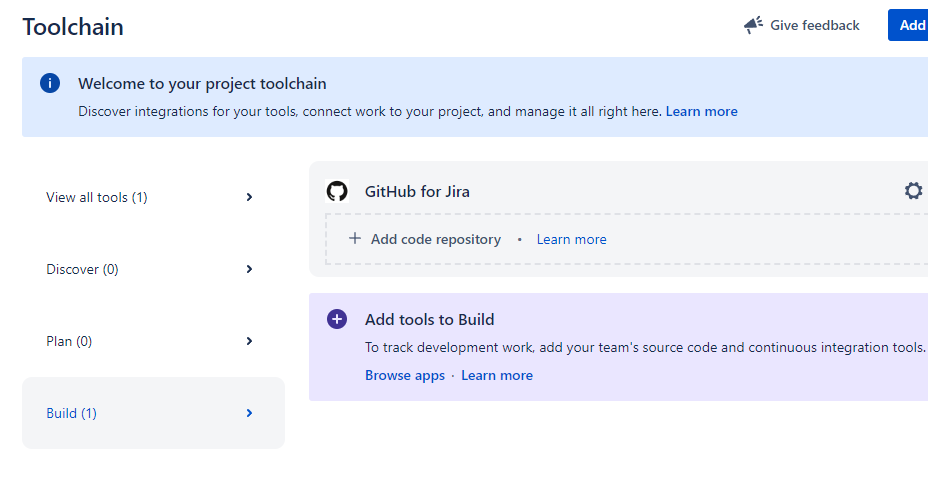Click the Browse apps link
928x485 pixels.
(x=404, y=375)
